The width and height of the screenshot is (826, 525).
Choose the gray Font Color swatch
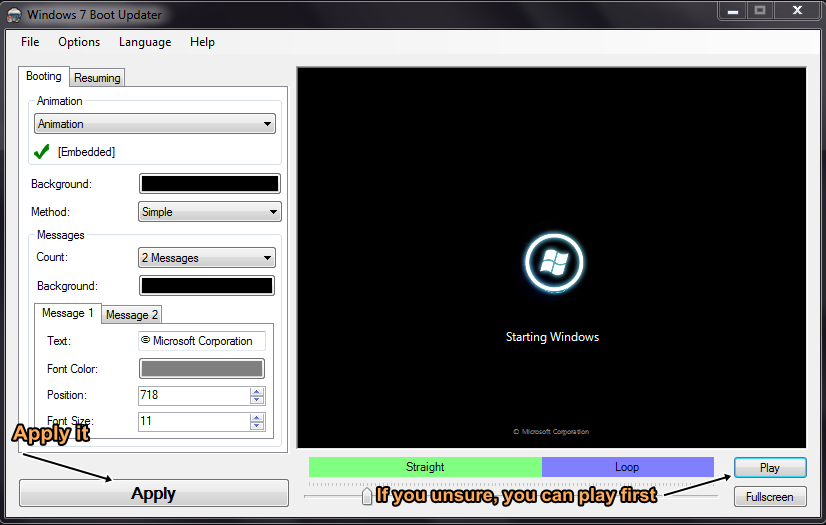202,369
